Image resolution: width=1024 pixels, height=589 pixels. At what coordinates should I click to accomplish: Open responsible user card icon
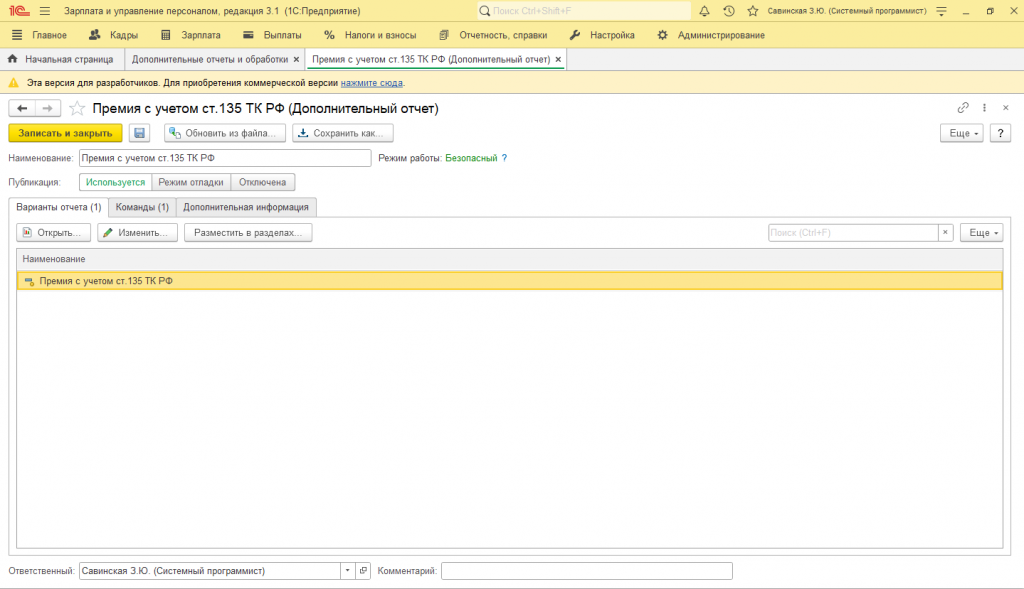click(363, 571)
